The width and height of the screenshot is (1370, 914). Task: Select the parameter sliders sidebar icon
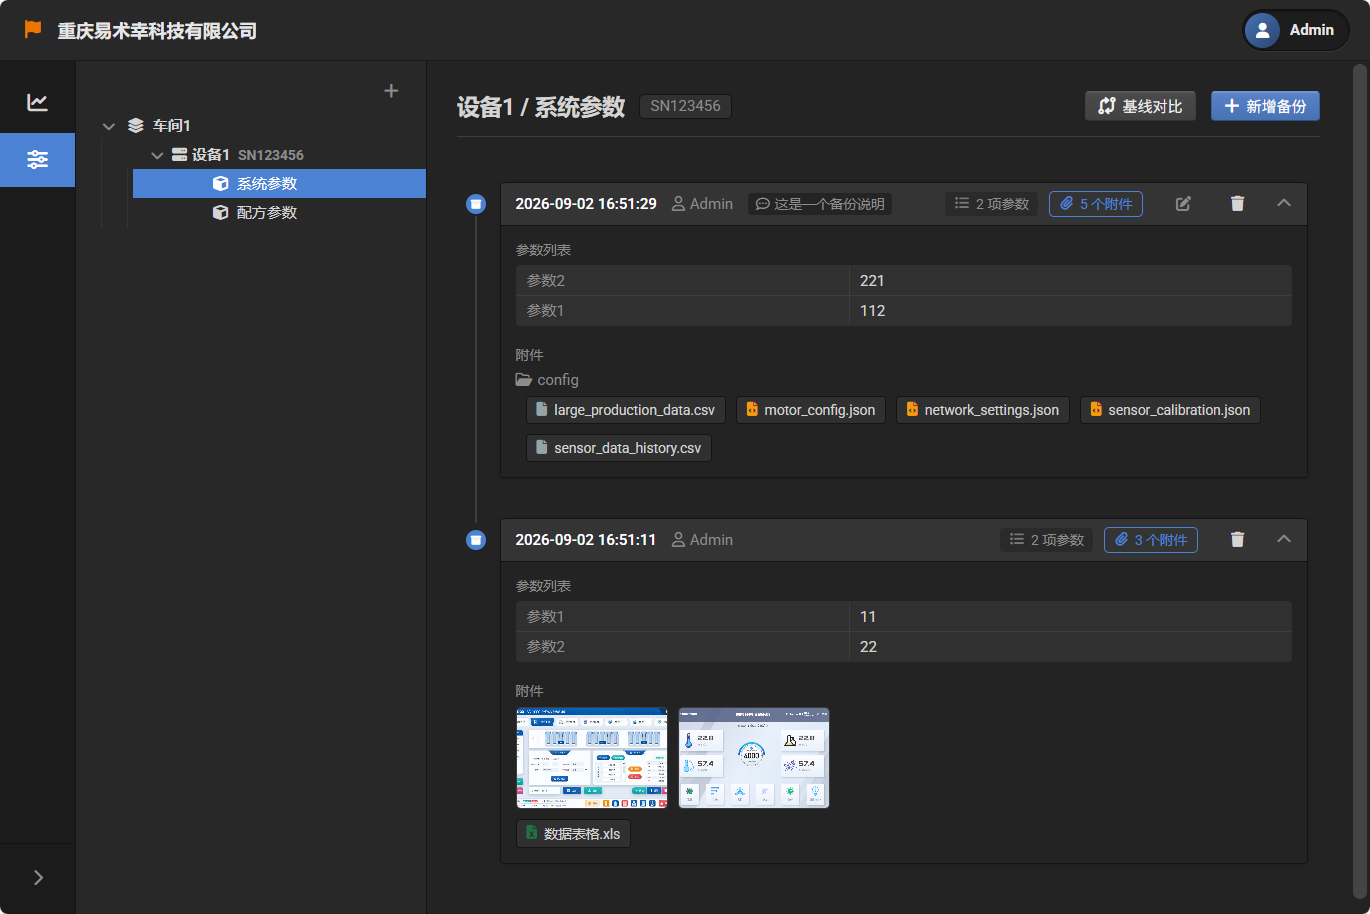37,159
